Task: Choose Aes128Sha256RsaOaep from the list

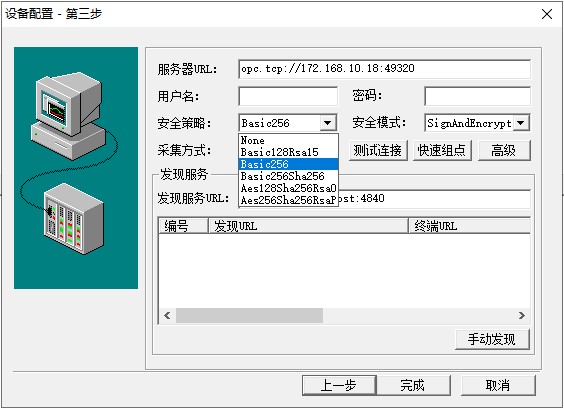Action: click(x=288, y=188)
